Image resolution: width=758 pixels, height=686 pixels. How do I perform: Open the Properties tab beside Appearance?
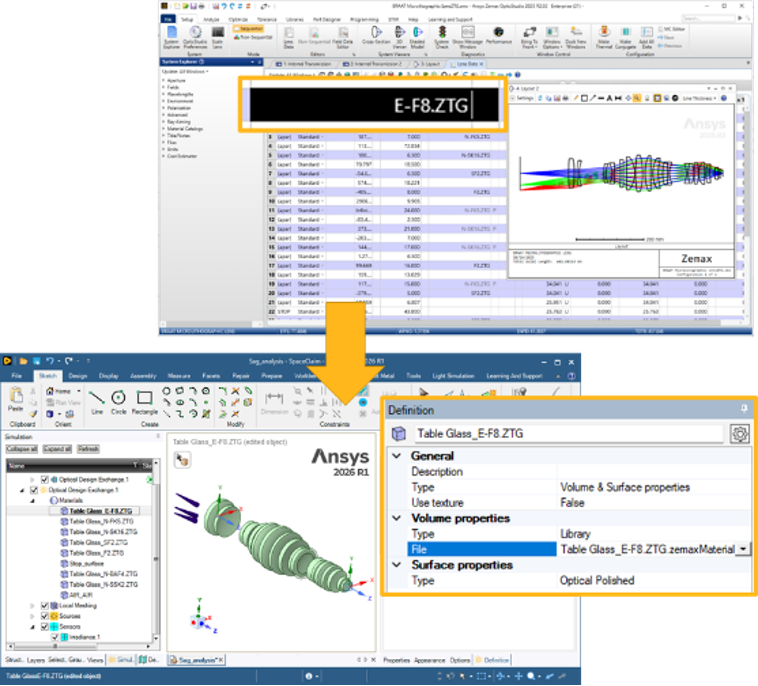click(x=396, y=660)
